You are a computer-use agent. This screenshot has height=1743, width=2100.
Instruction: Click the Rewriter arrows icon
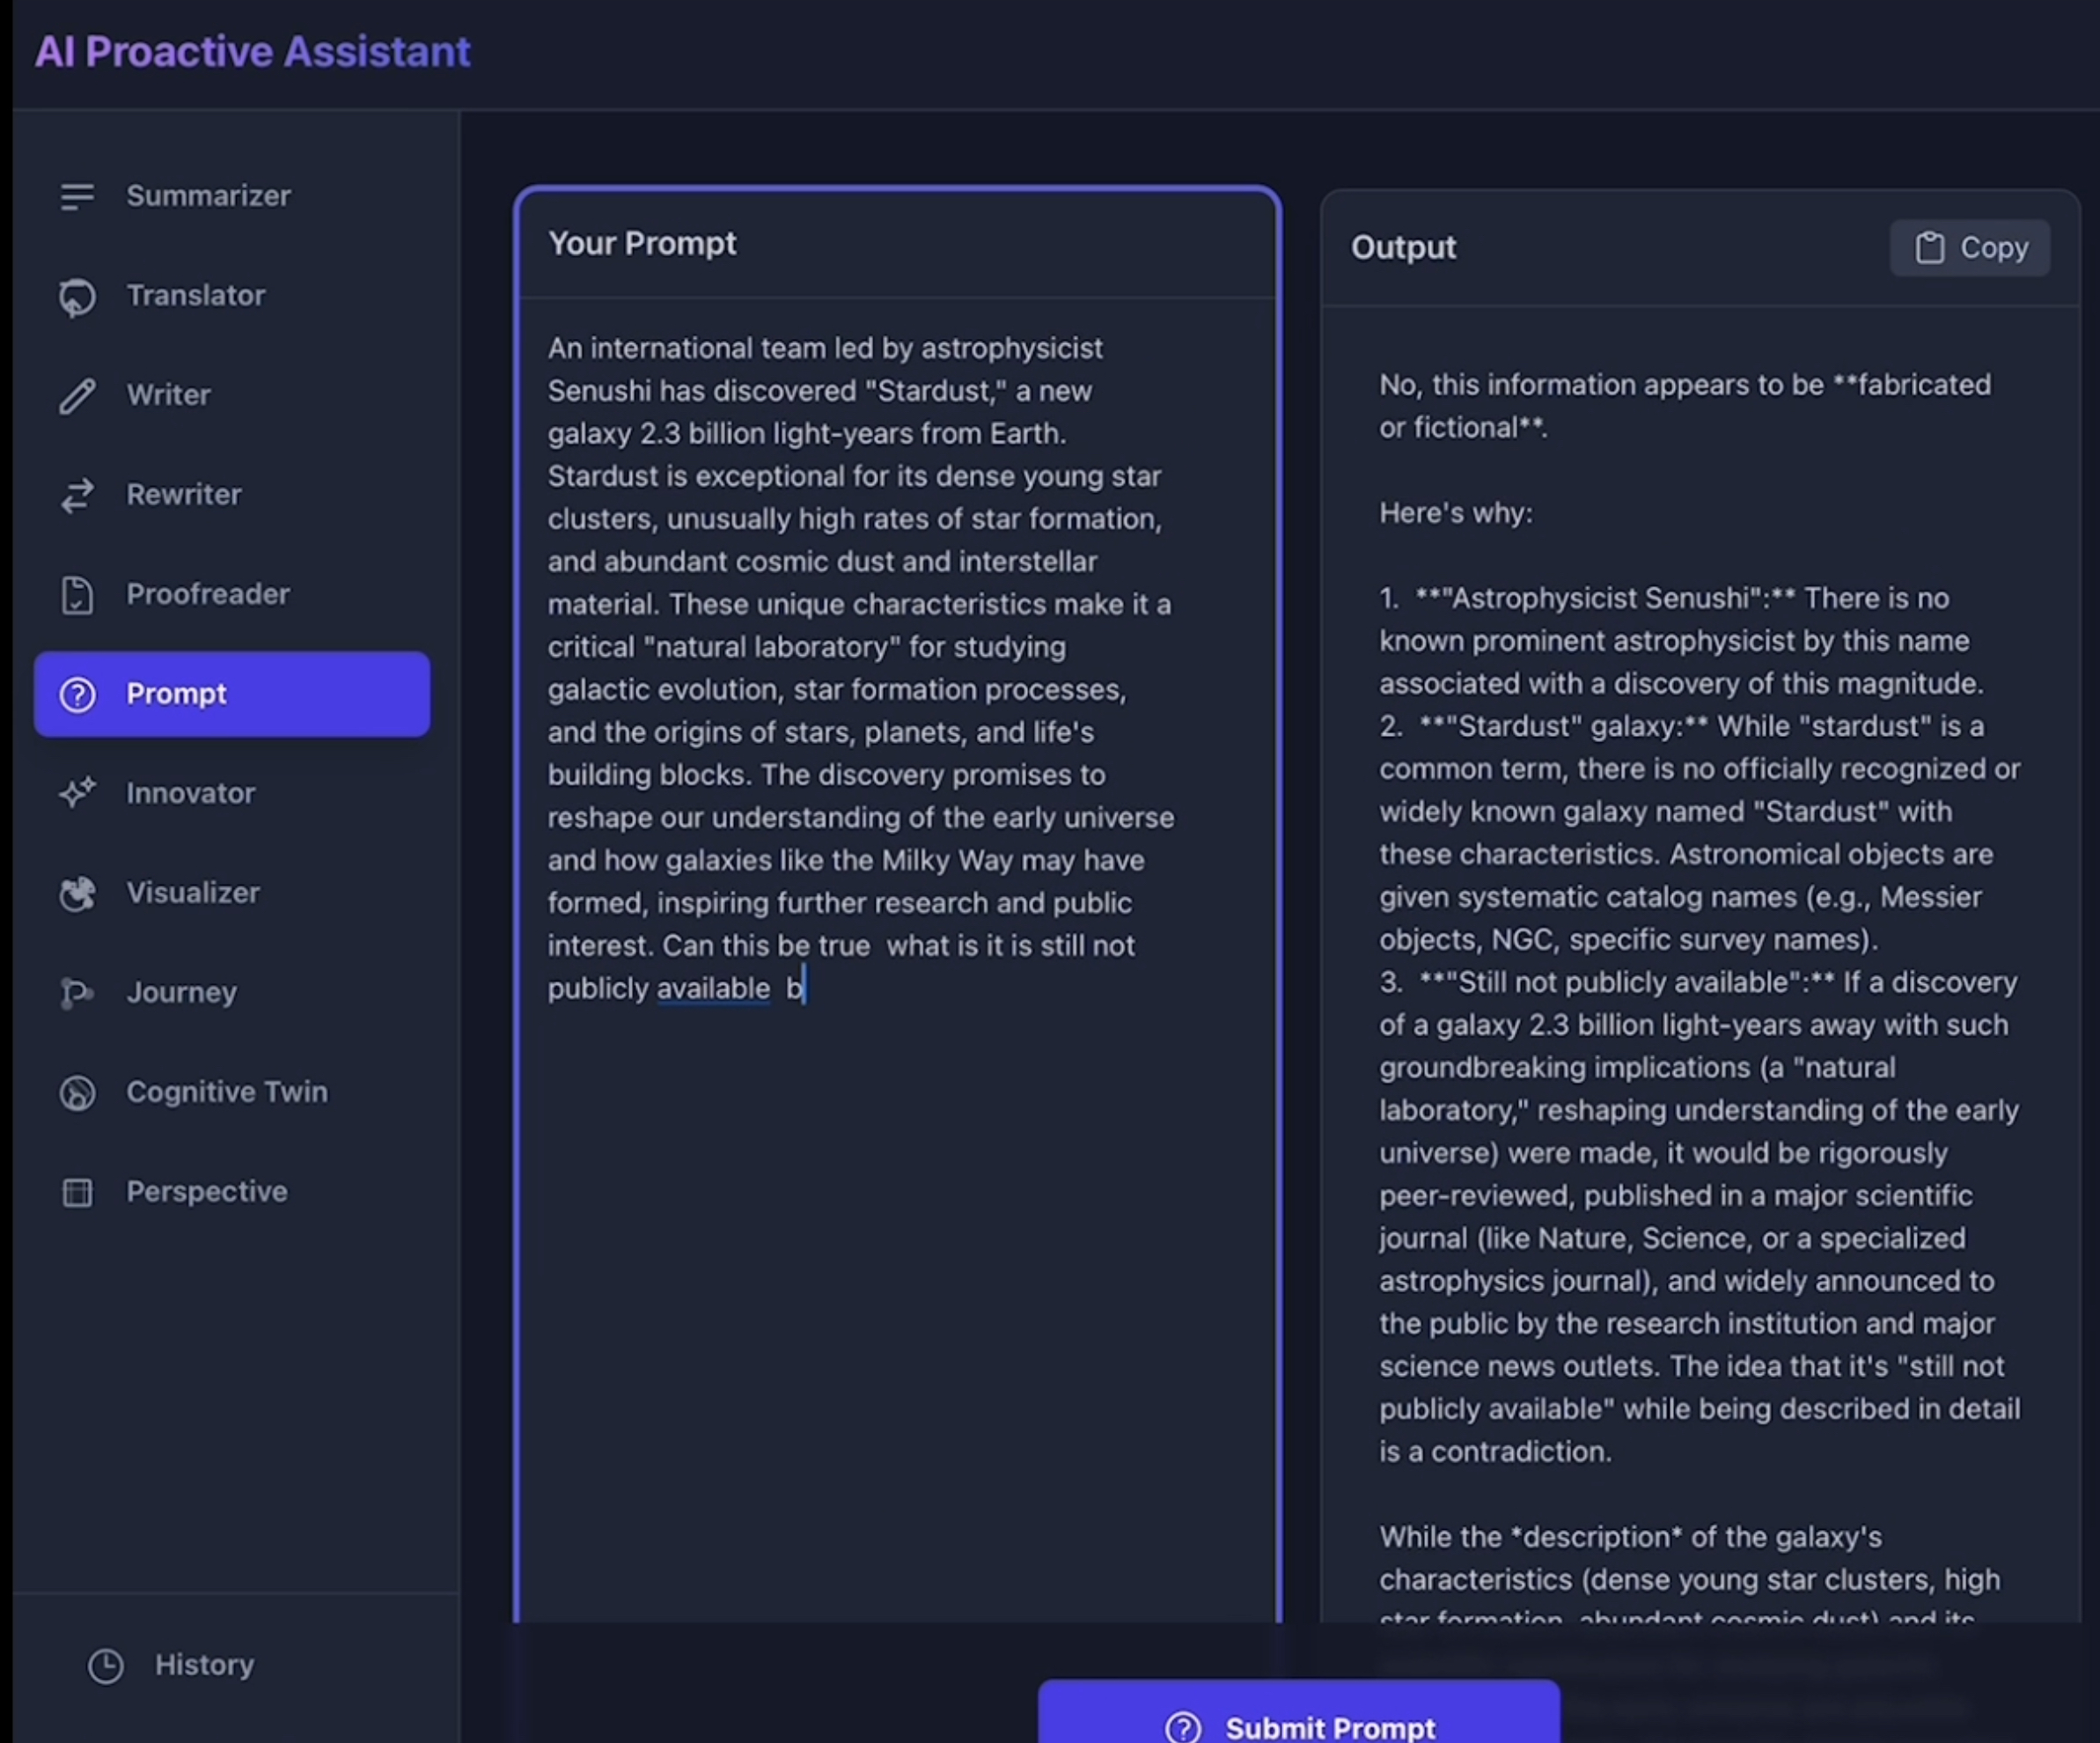click(x=77, y=495)
